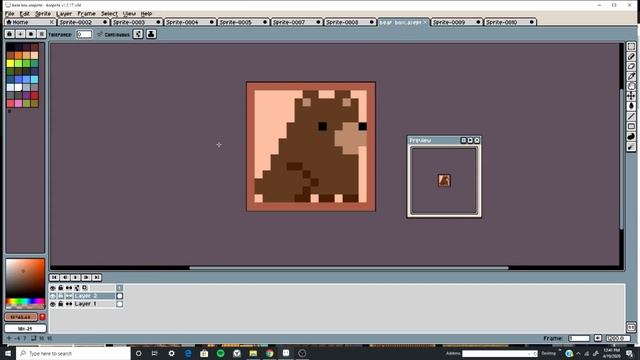640x360 pixels.
Task: Open the Select menu
Action: (x=109, y=13)
